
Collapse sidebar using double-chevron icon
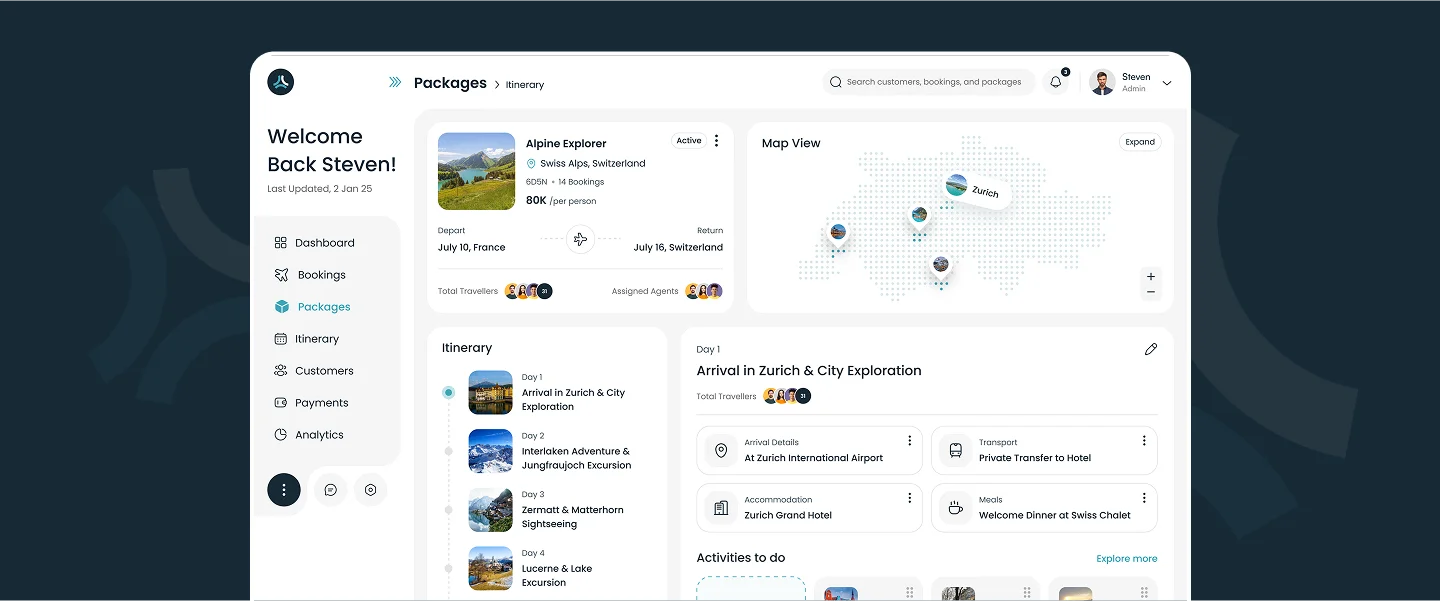coord(395,83)
